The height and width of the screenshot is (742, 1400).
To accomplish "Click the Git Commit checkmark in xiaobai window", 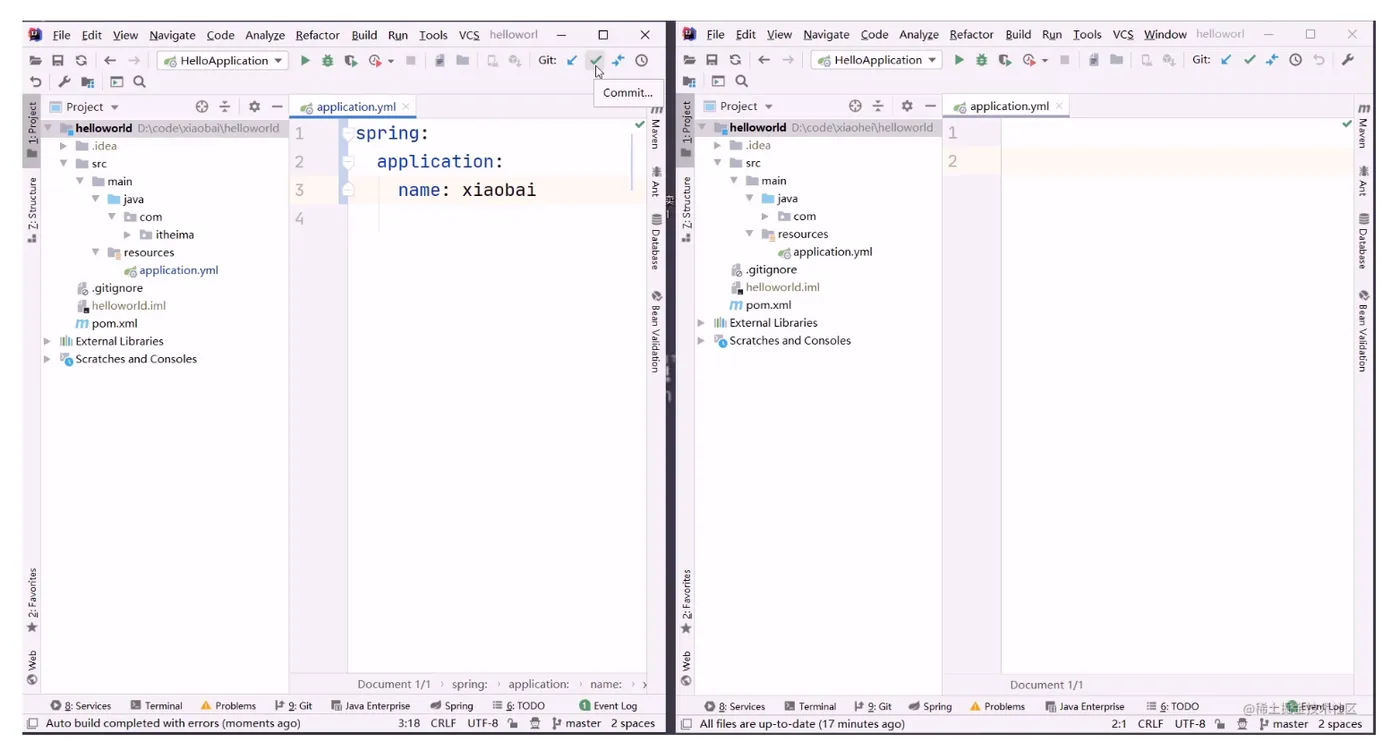I will click(595, 60).
